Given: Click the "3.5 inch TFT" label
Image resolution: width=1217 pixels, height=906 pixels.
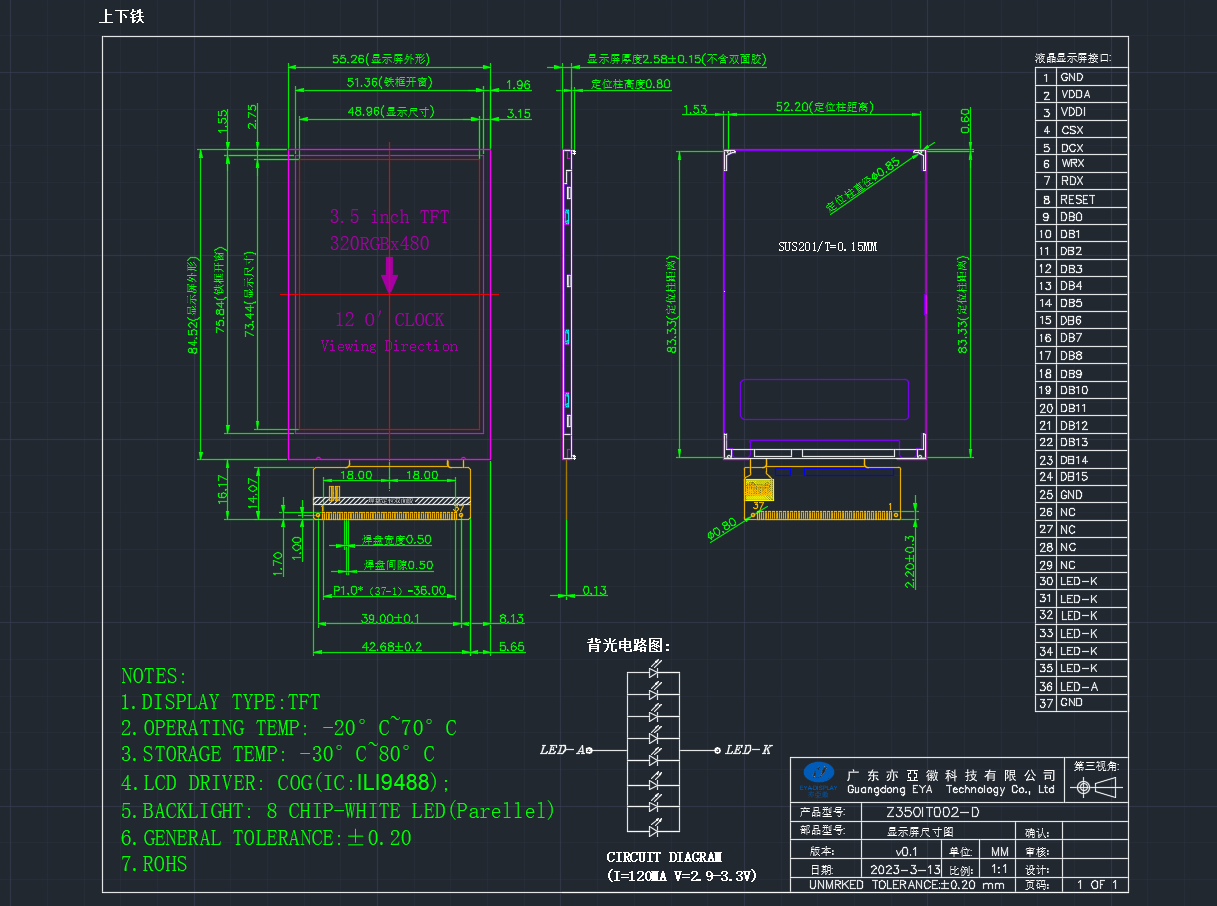Looking at the screenshot, I should 390,217.
